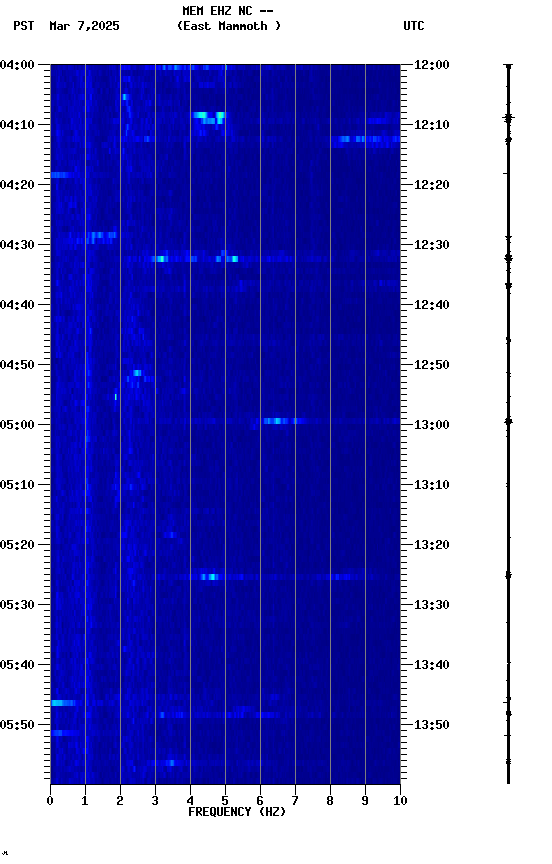The image size is (552, 864).
Task: Click the 3-5 Hz event streak at 12:32
Action: click(x=197, y=258)
